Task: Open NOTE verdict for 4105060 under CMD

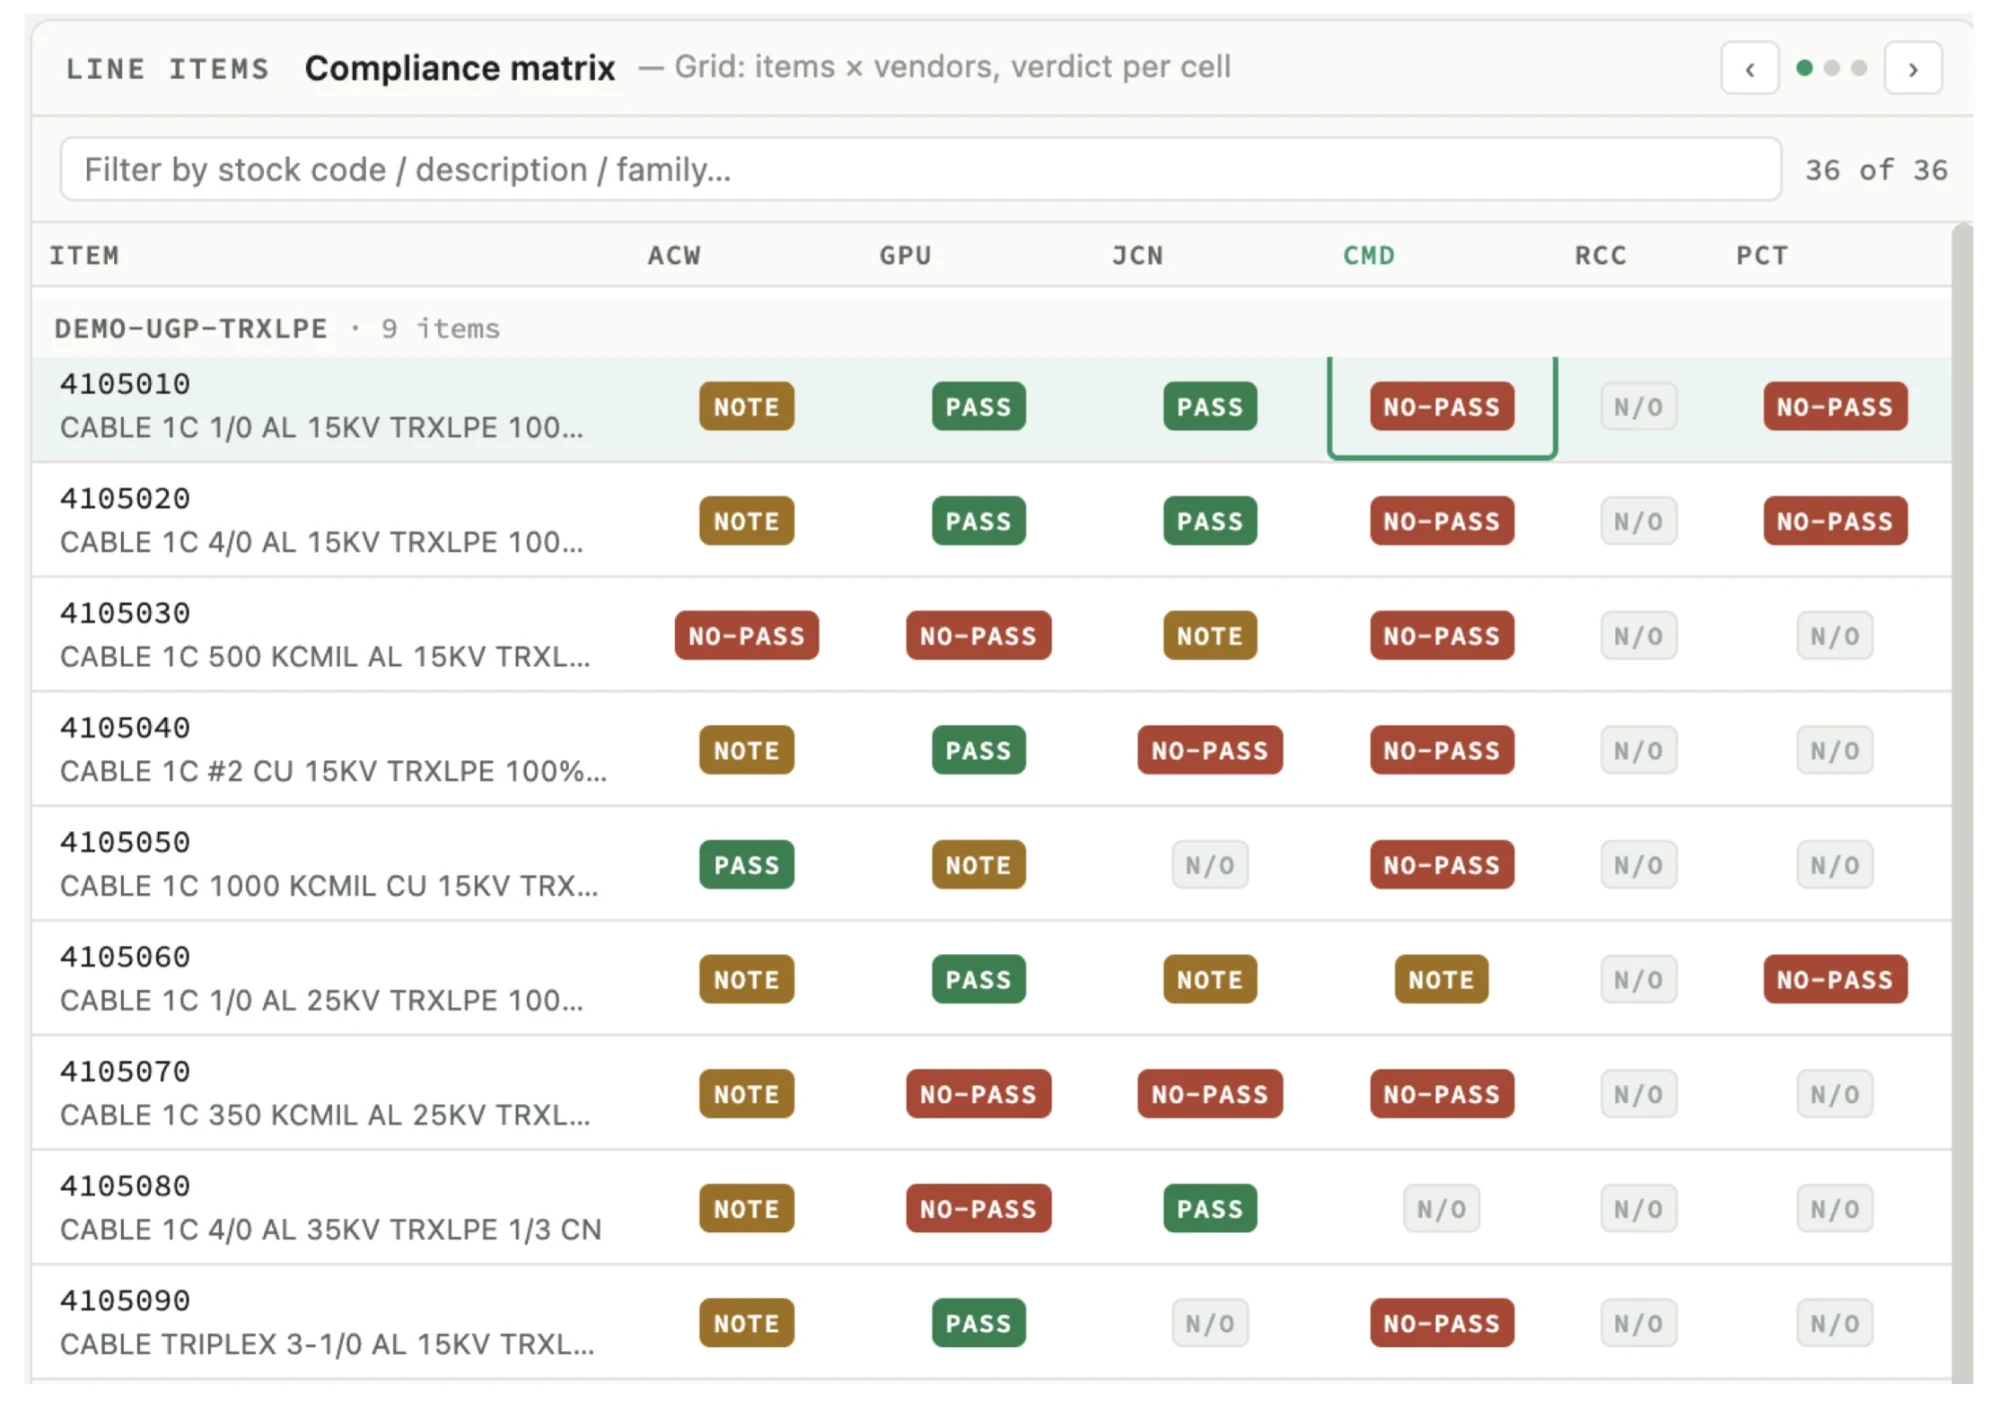Action: [x=1441, y=980]
